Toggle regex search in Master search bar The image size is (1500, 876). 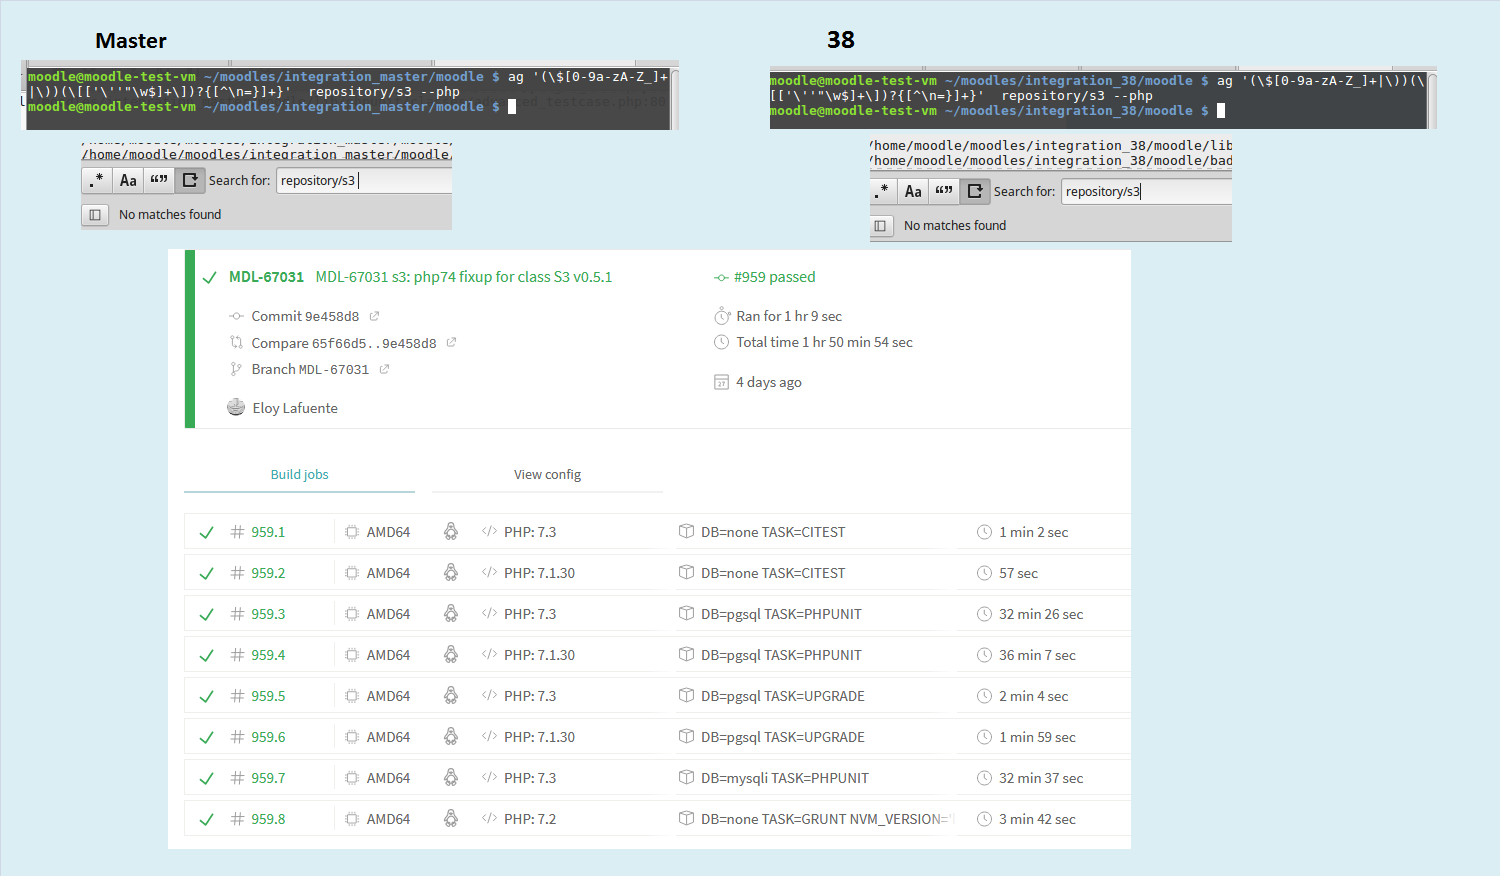[96, 180]
